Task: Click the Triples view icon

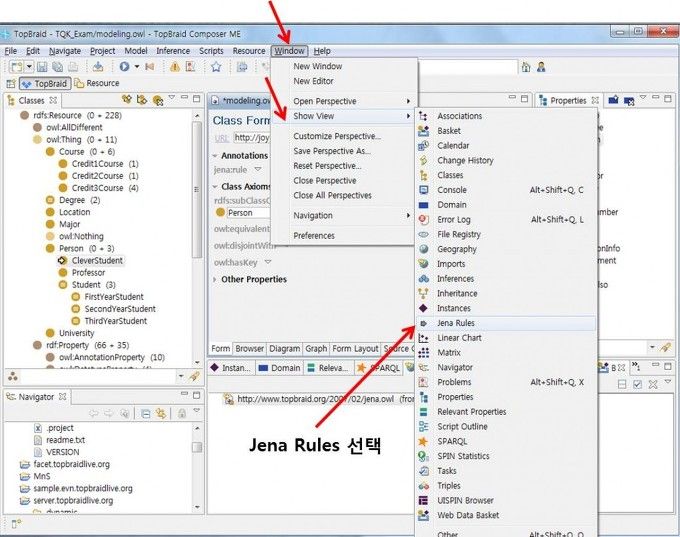Action: pyautogui.click(x=423, y=486)
